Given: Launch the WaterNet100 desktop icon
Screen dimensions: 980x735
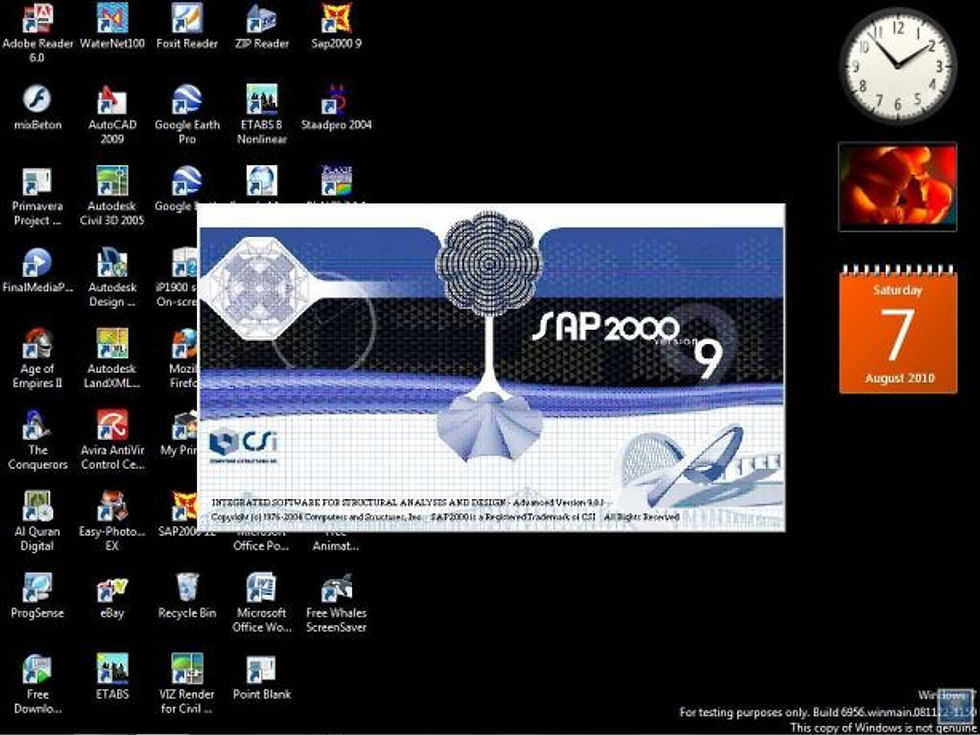Looking at the screenshot, I should (x=112, y=26).
